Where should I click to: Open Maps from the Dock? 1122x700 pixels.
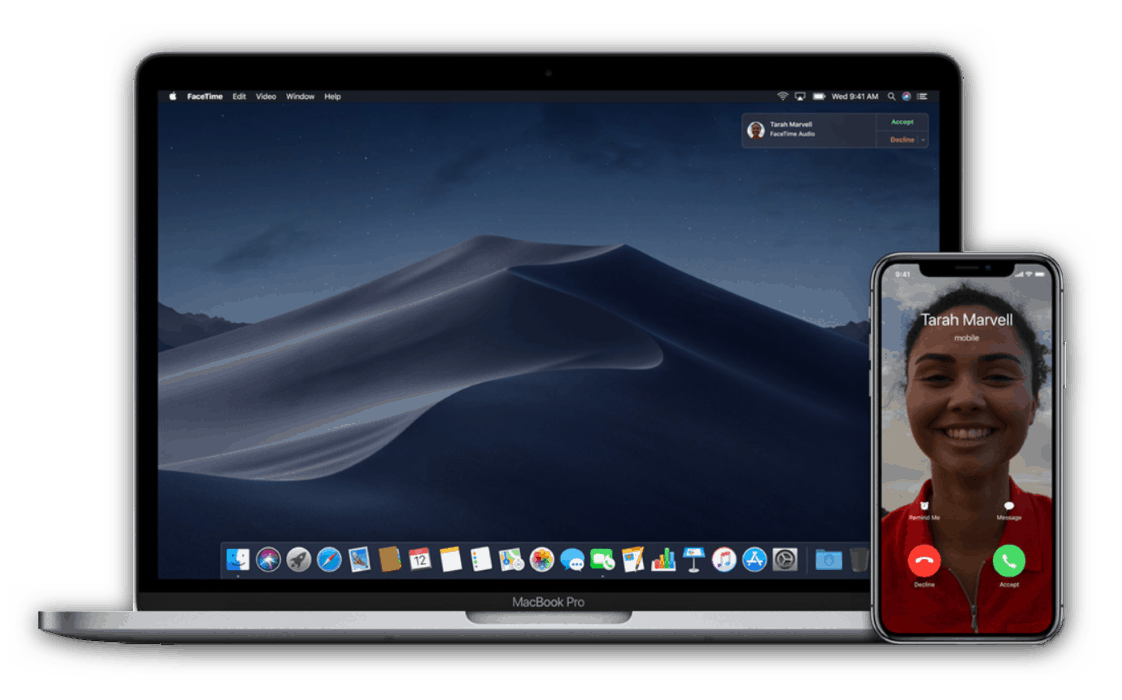pos(508,560)
